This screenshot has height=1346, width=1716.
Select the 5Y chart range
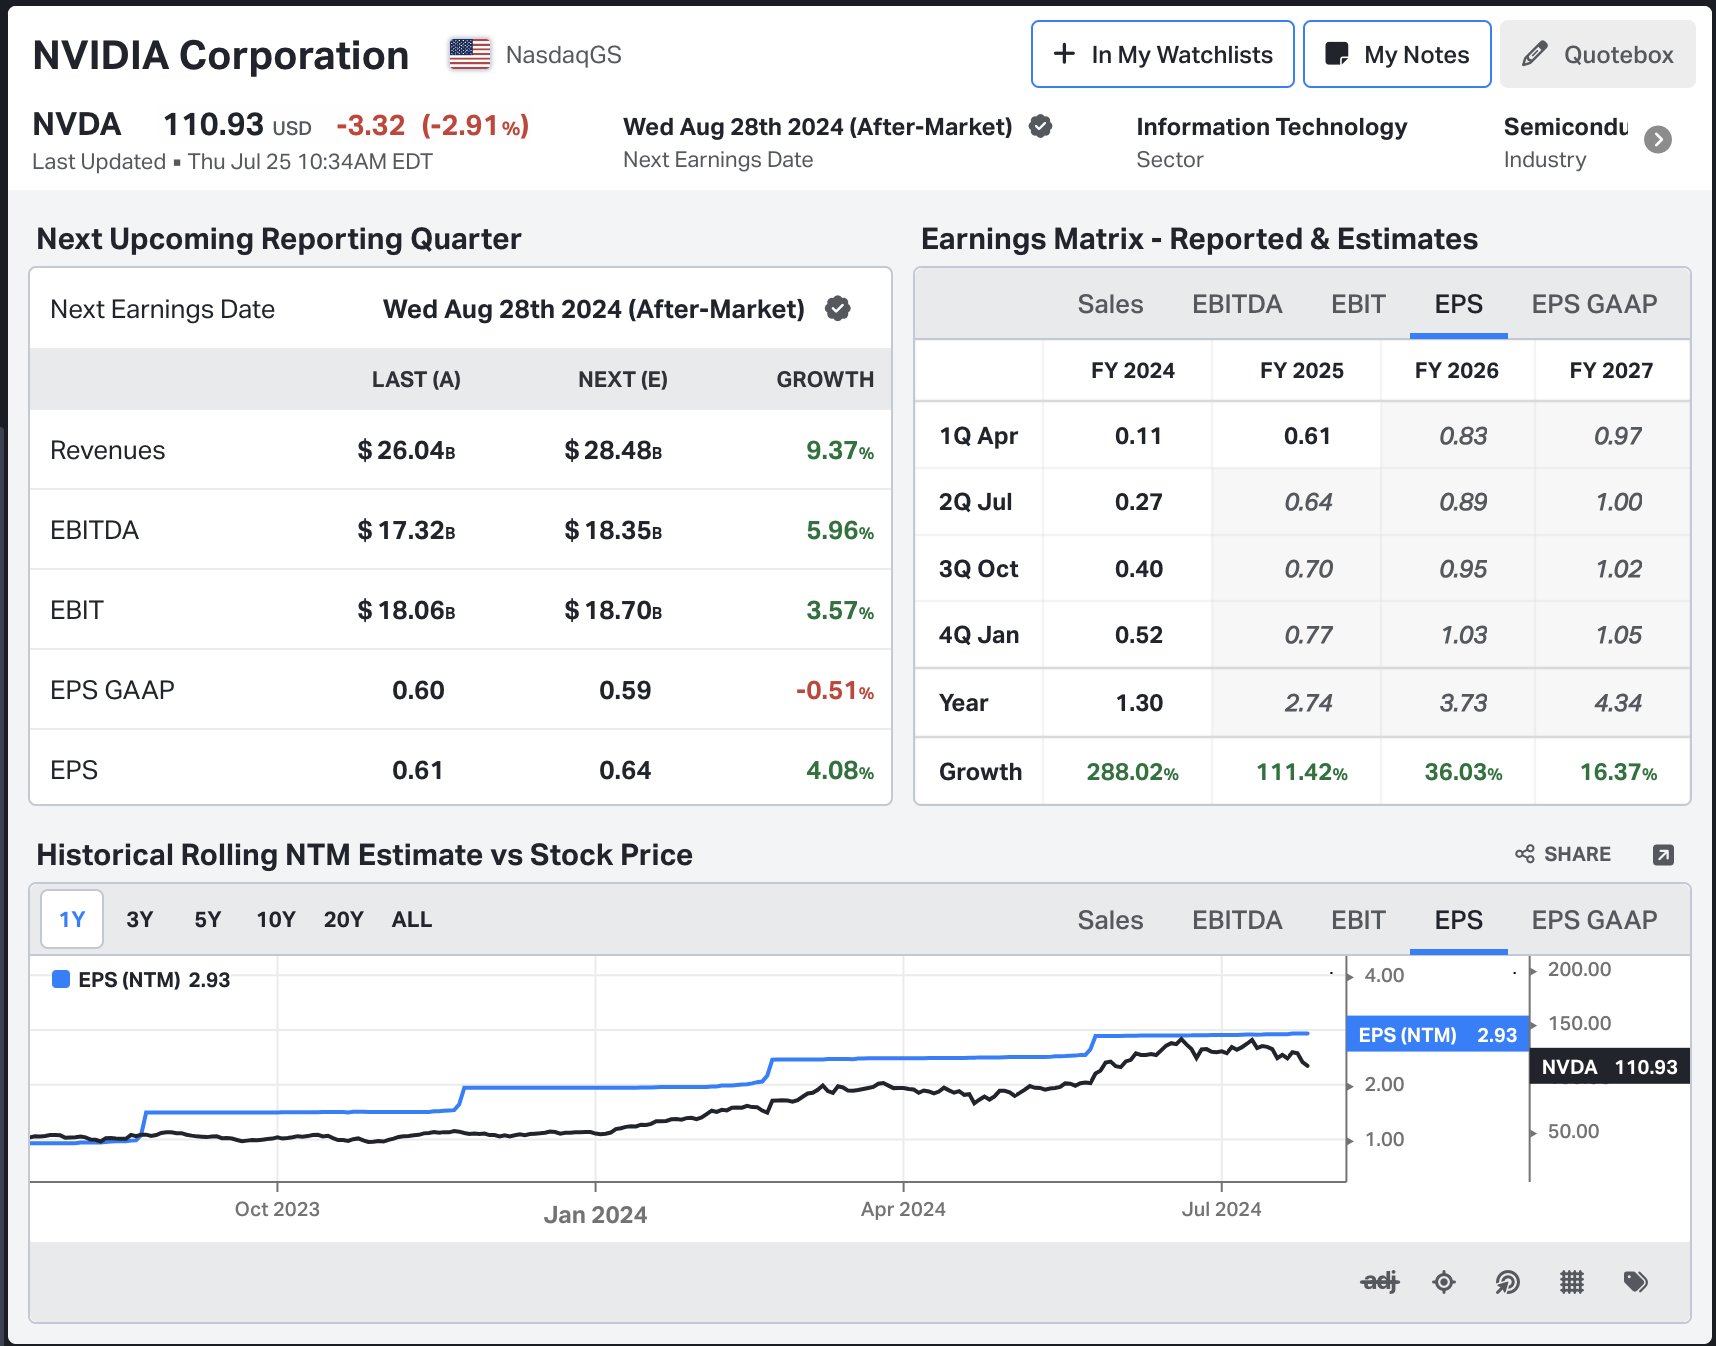tap(208, 919)
